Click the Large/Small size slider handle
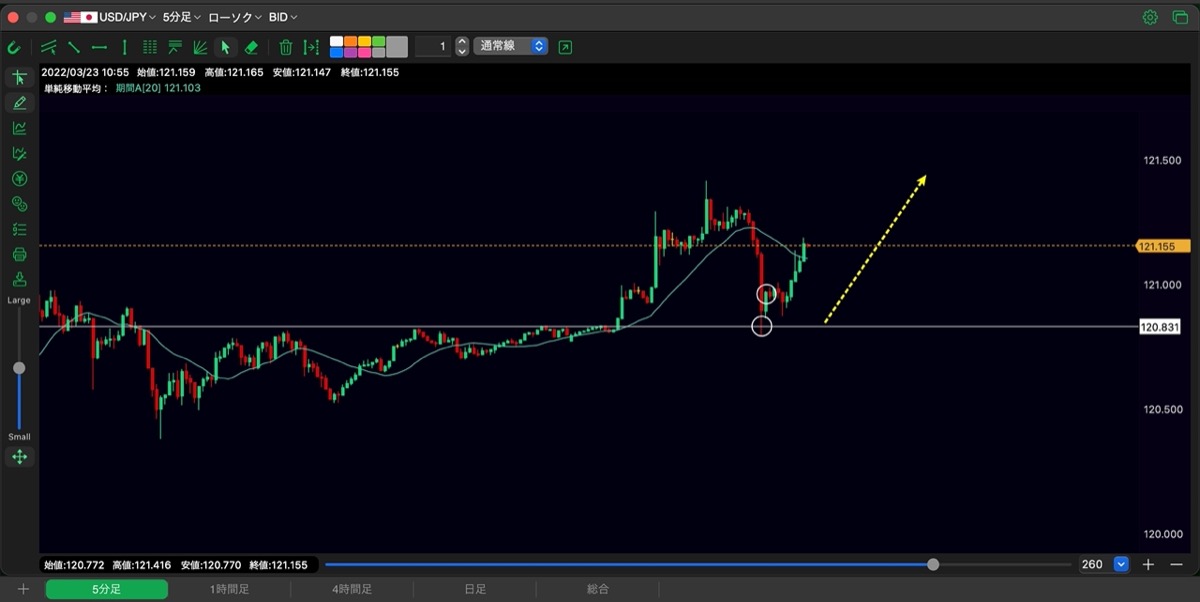 19,368
